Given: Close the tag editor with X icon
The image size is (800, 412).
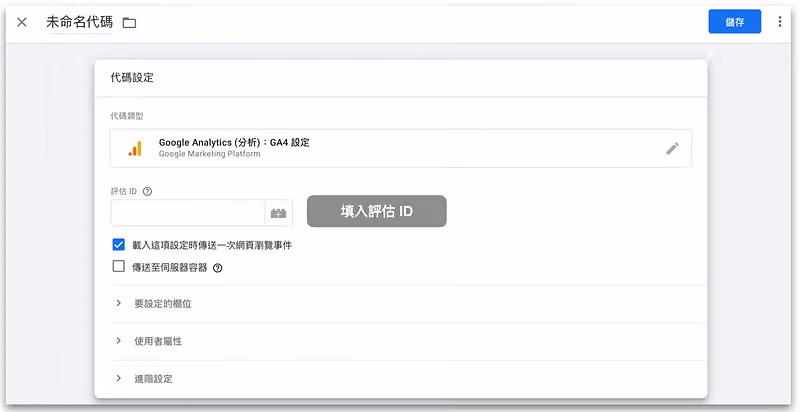Looking at the screenshot, I should (x=21, y=22).
